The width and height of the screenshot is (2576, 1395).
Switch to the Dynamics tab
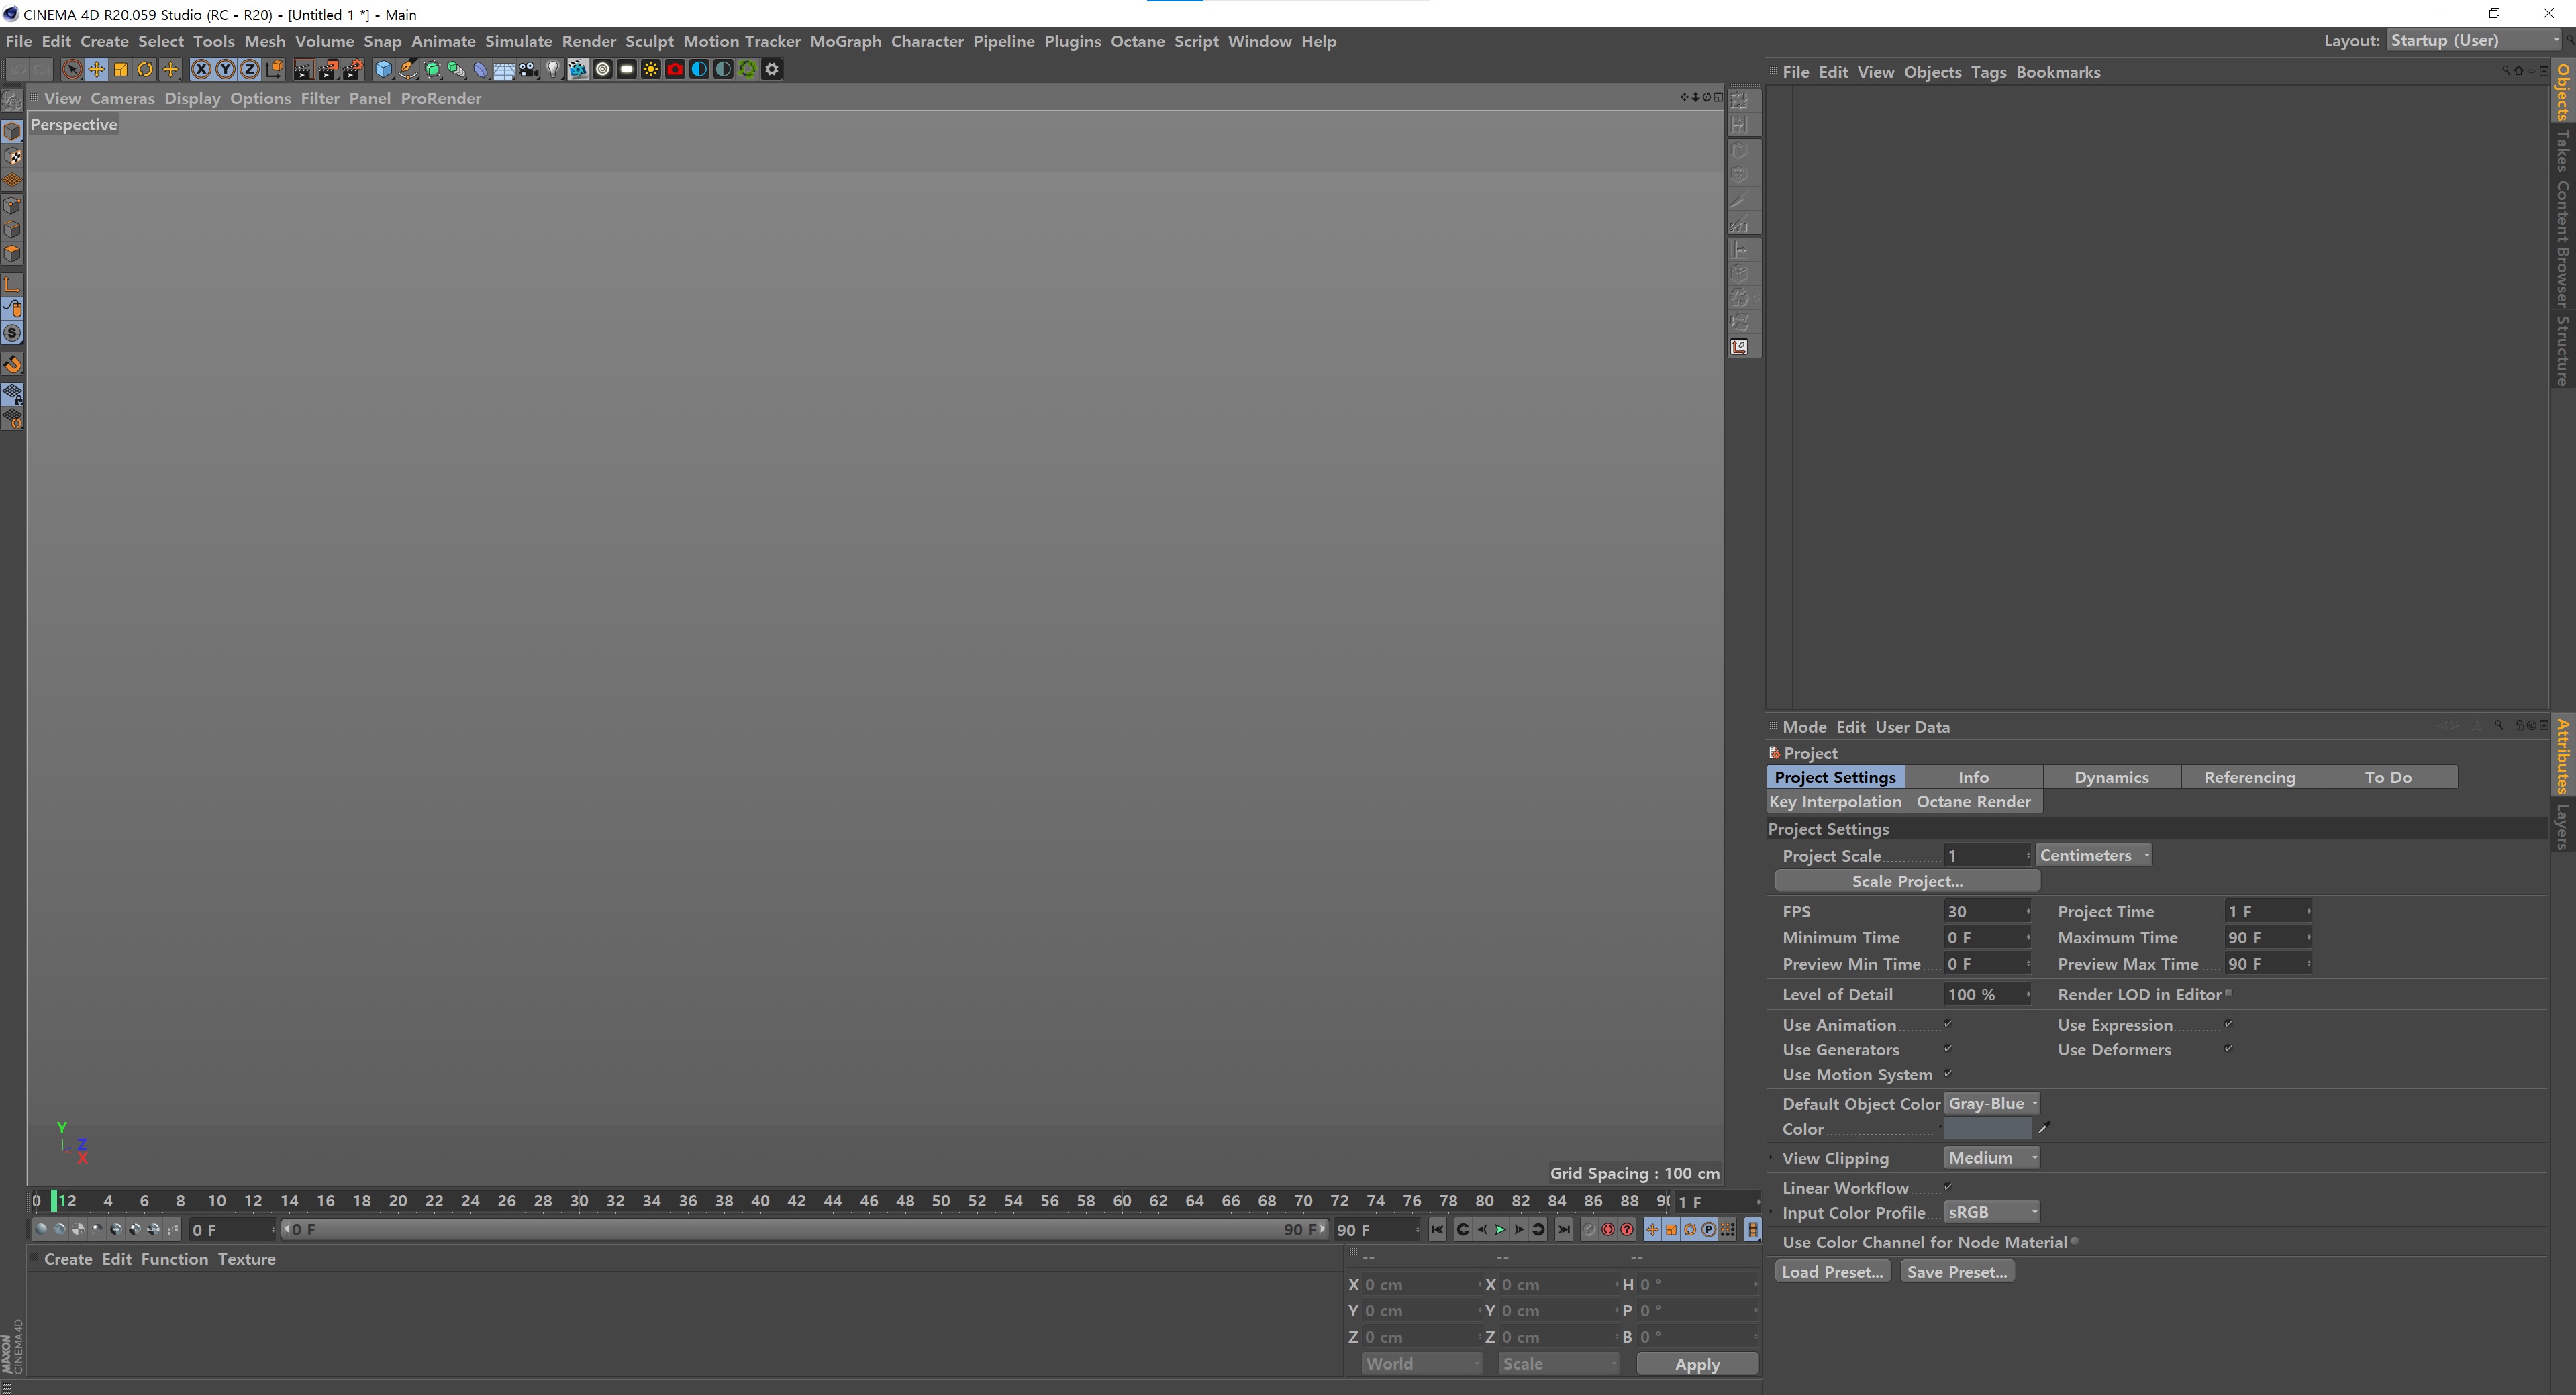pos(2111,777)
